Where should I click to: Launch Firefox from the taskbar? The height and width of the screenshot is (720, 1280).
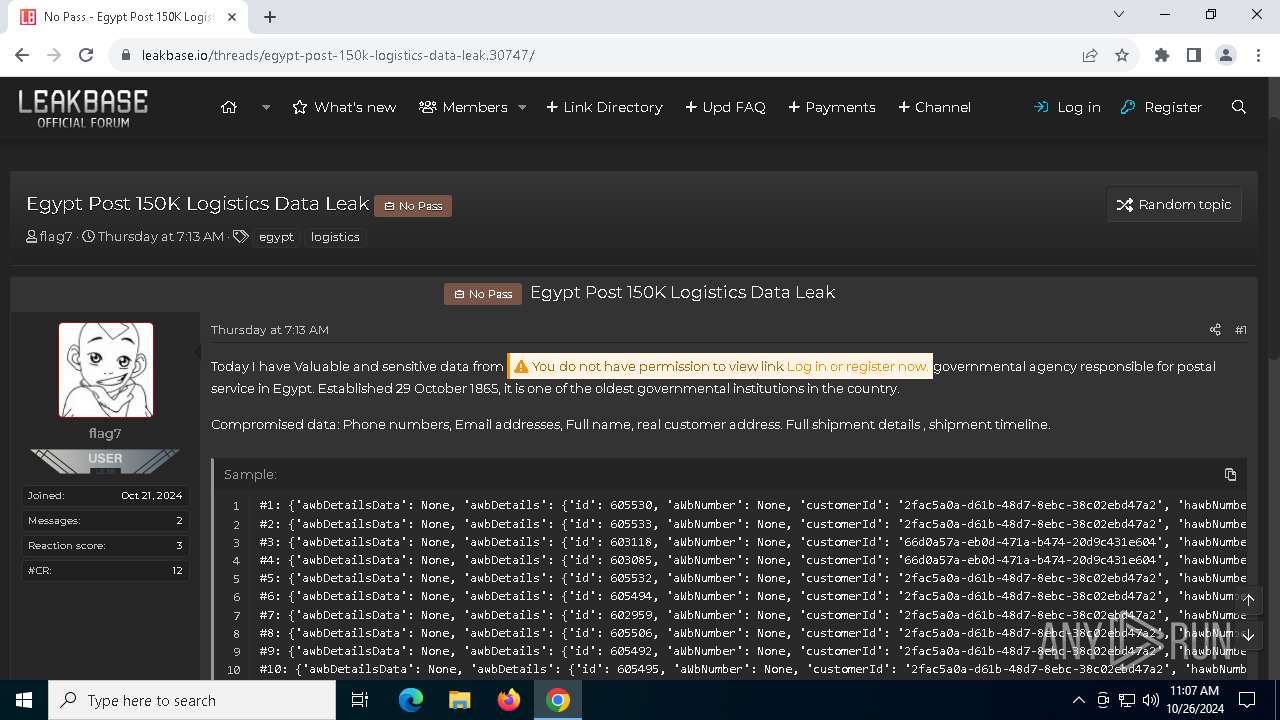coord(509,700)
